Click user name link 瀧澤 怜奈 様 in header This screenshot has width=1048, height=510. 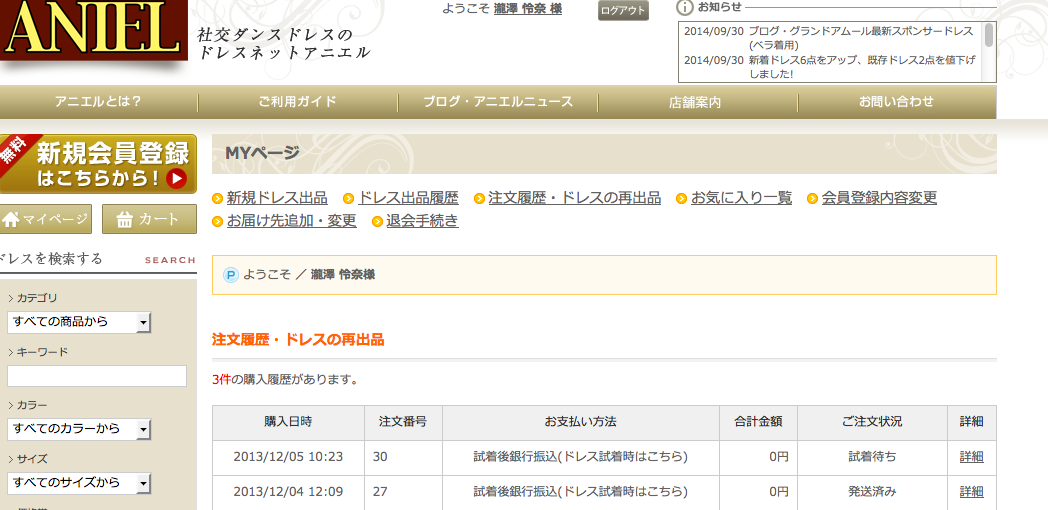click(527, 9)
